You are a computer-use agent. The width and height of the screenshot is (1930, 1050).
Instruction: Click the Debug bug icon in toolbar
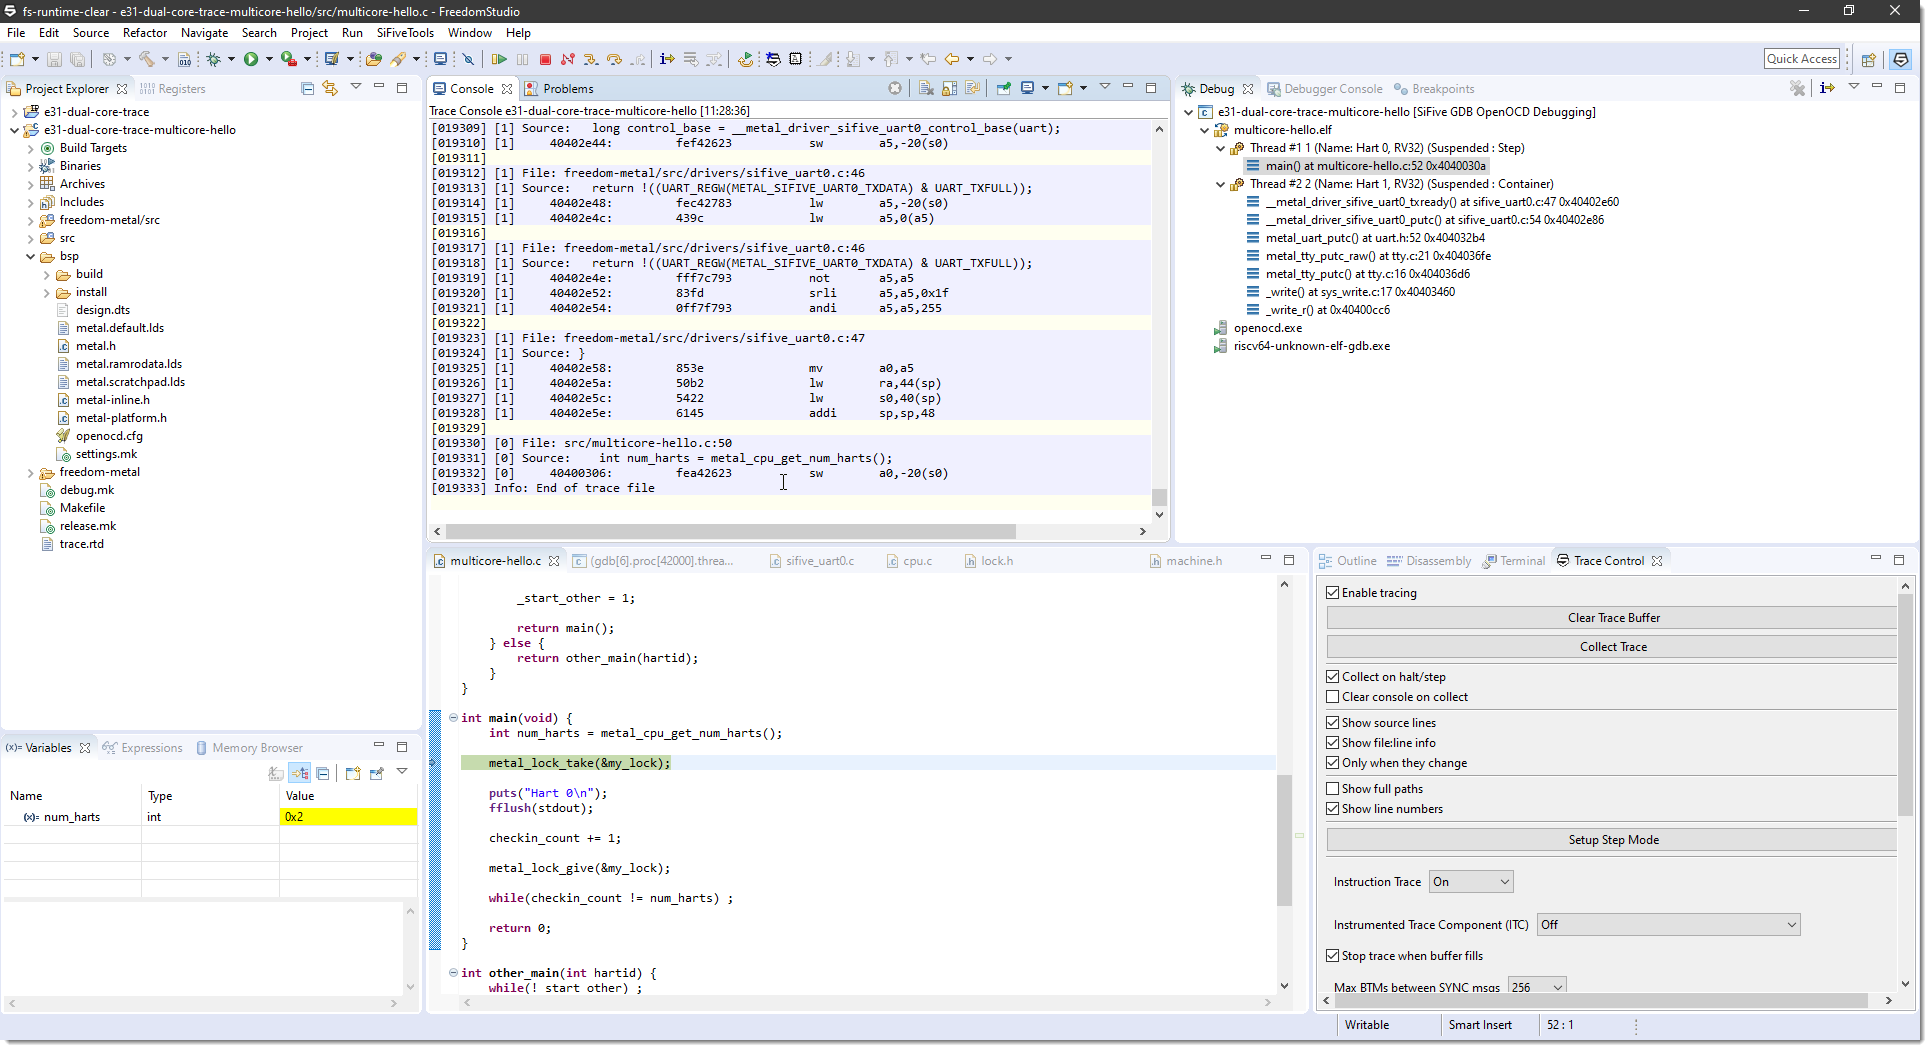click(214, 59)
